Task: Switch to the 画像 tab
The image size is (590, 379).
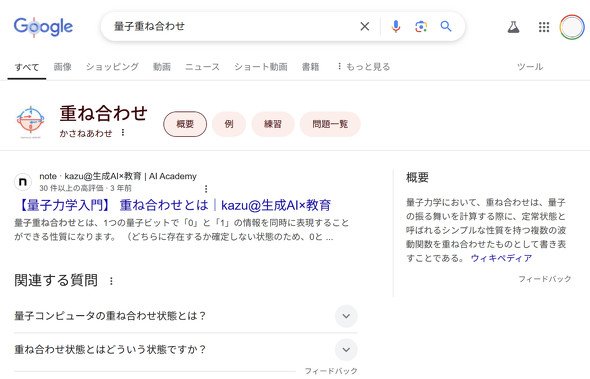Action: (x=62, y=67)
